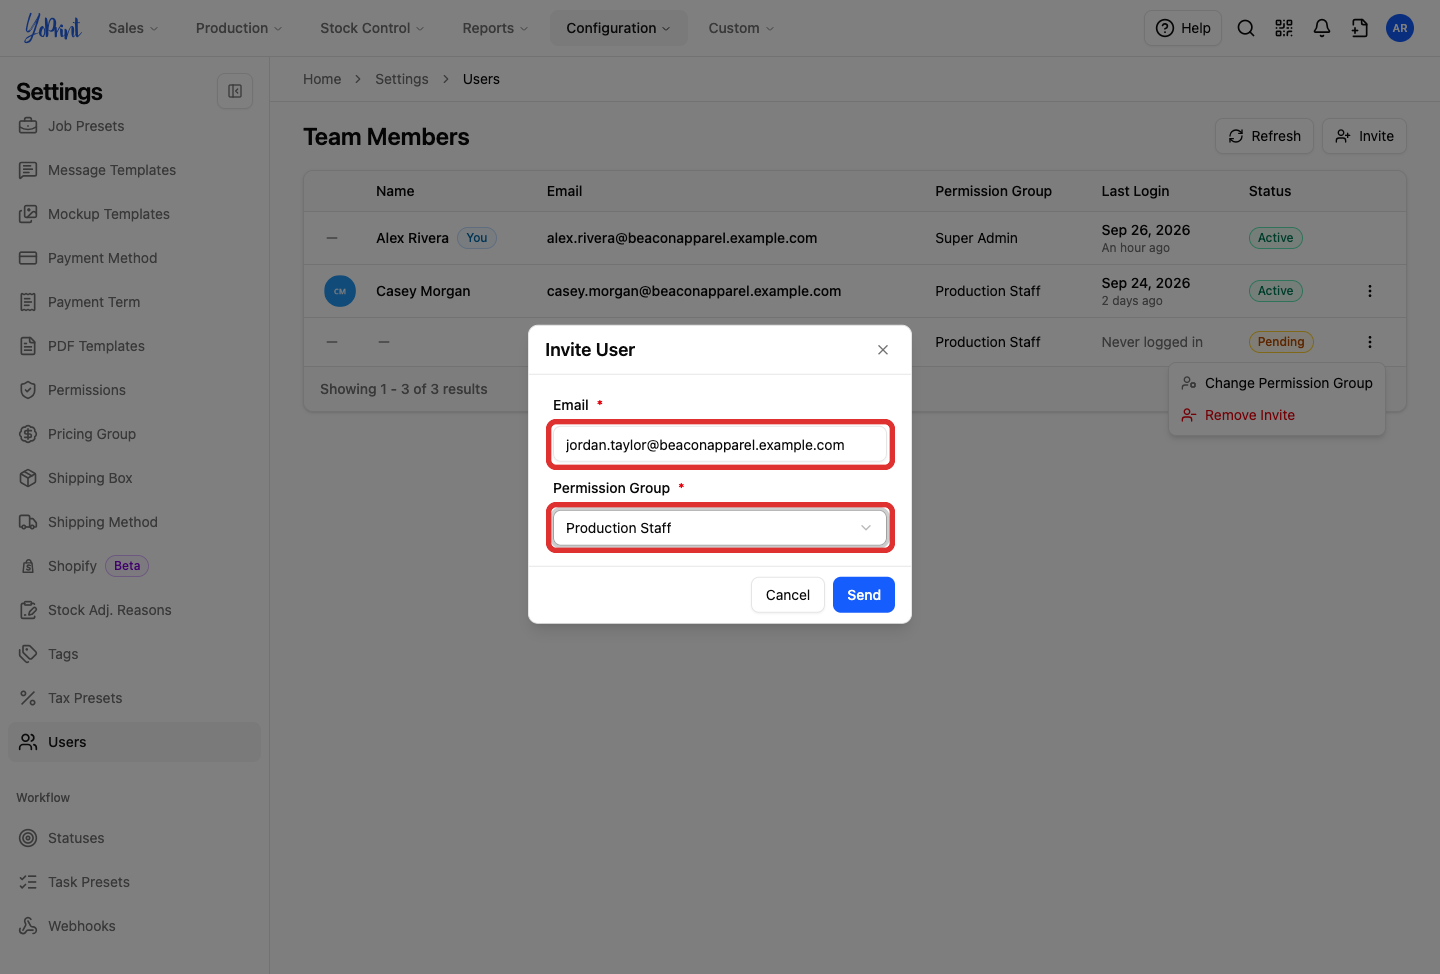The height and width of the screenshot is (974, 1440).
Task: Click the Email input field
Action: [720, 445]
